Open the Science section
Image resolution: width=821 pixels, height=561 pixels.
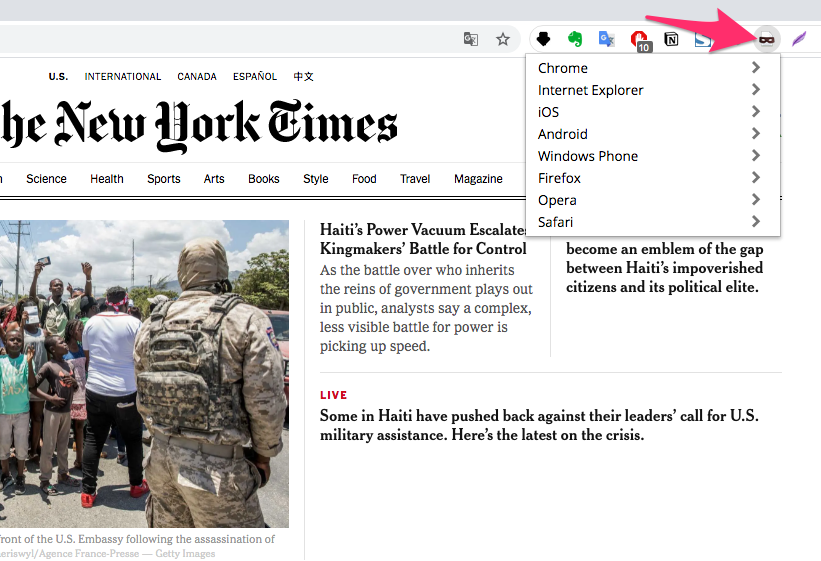coord(47,179)
